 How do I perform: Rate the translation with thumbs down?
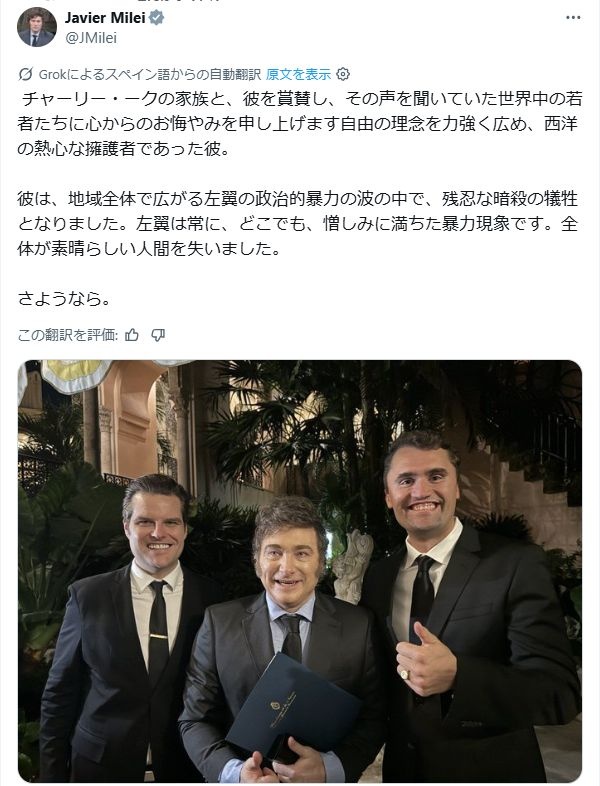tap(158, 335)
